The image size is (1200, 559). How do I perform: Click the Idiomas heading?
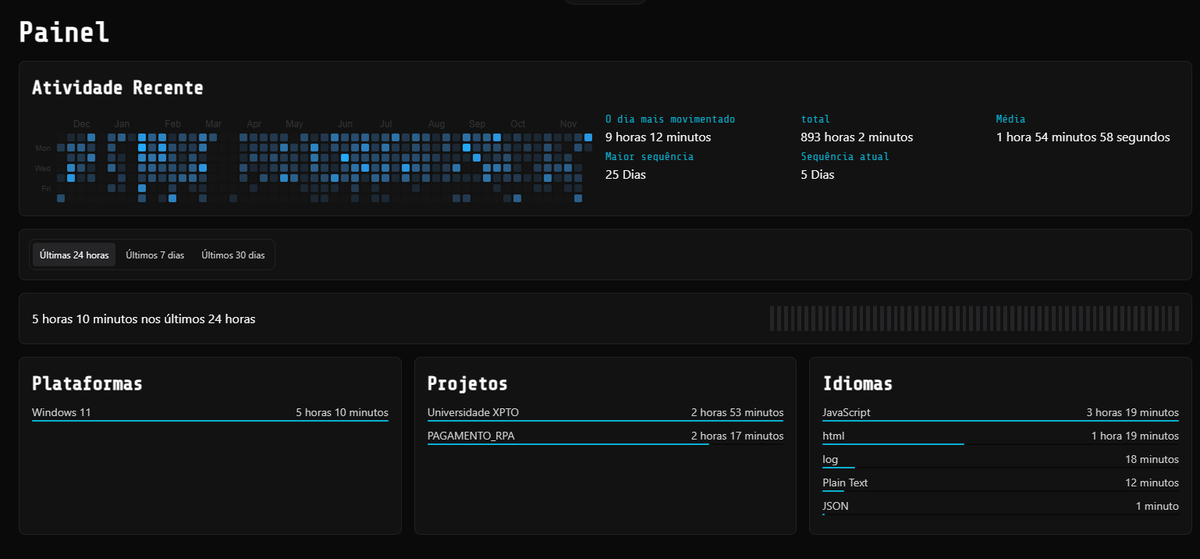pyautogui.click(x=857, y=383)
